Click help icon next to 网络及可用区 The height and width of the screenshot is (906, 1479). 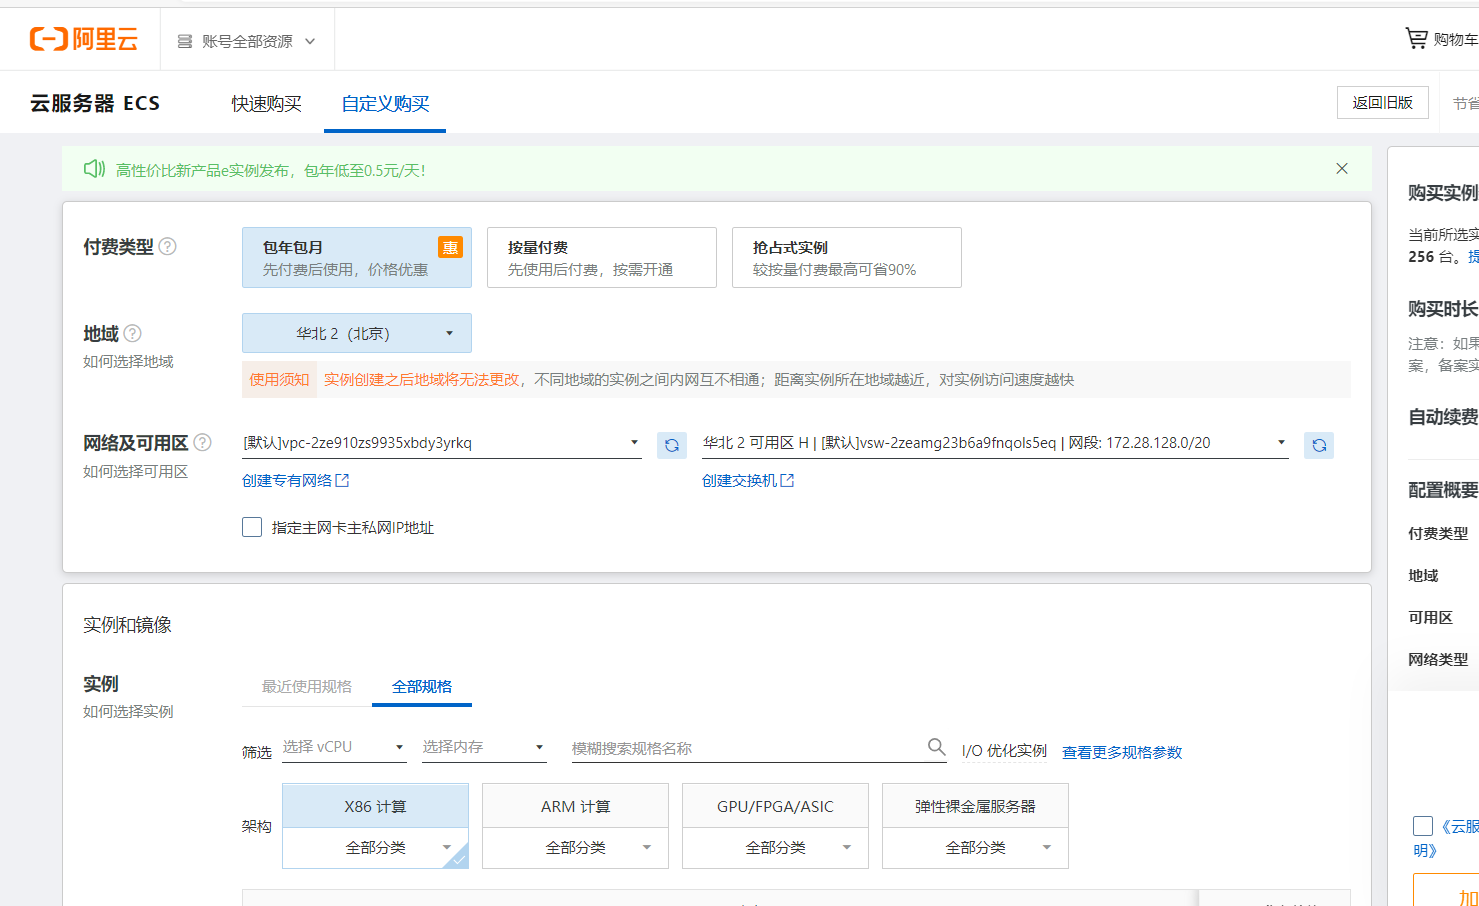[x=202, y=442]
